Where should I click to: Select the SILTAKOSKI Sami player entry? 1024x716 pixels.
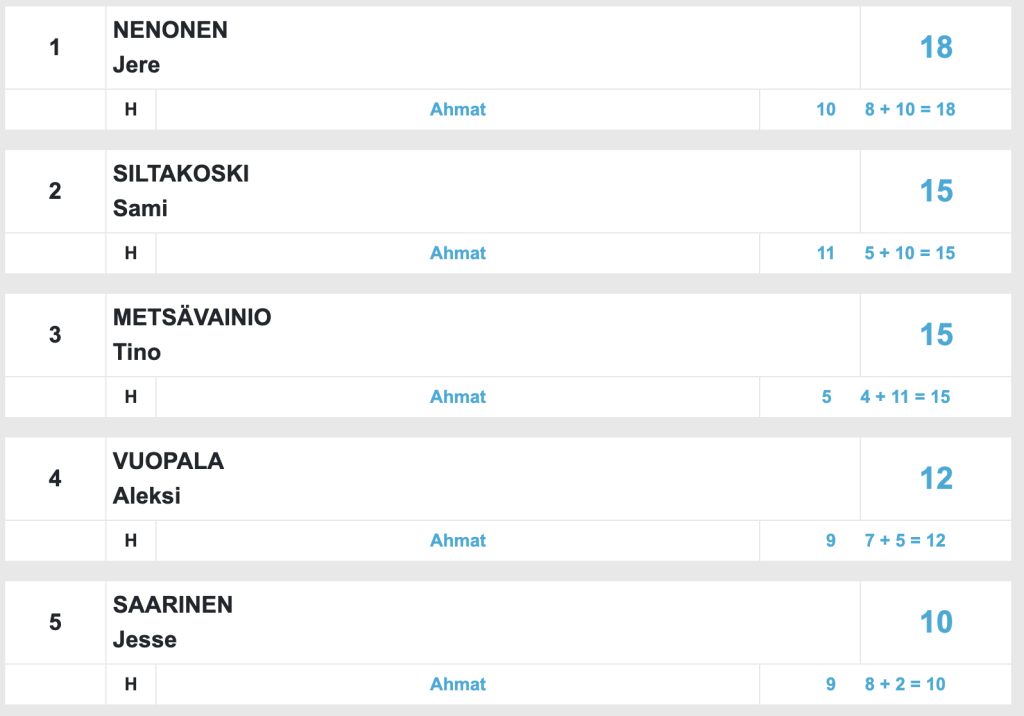(x=180, y=191)
